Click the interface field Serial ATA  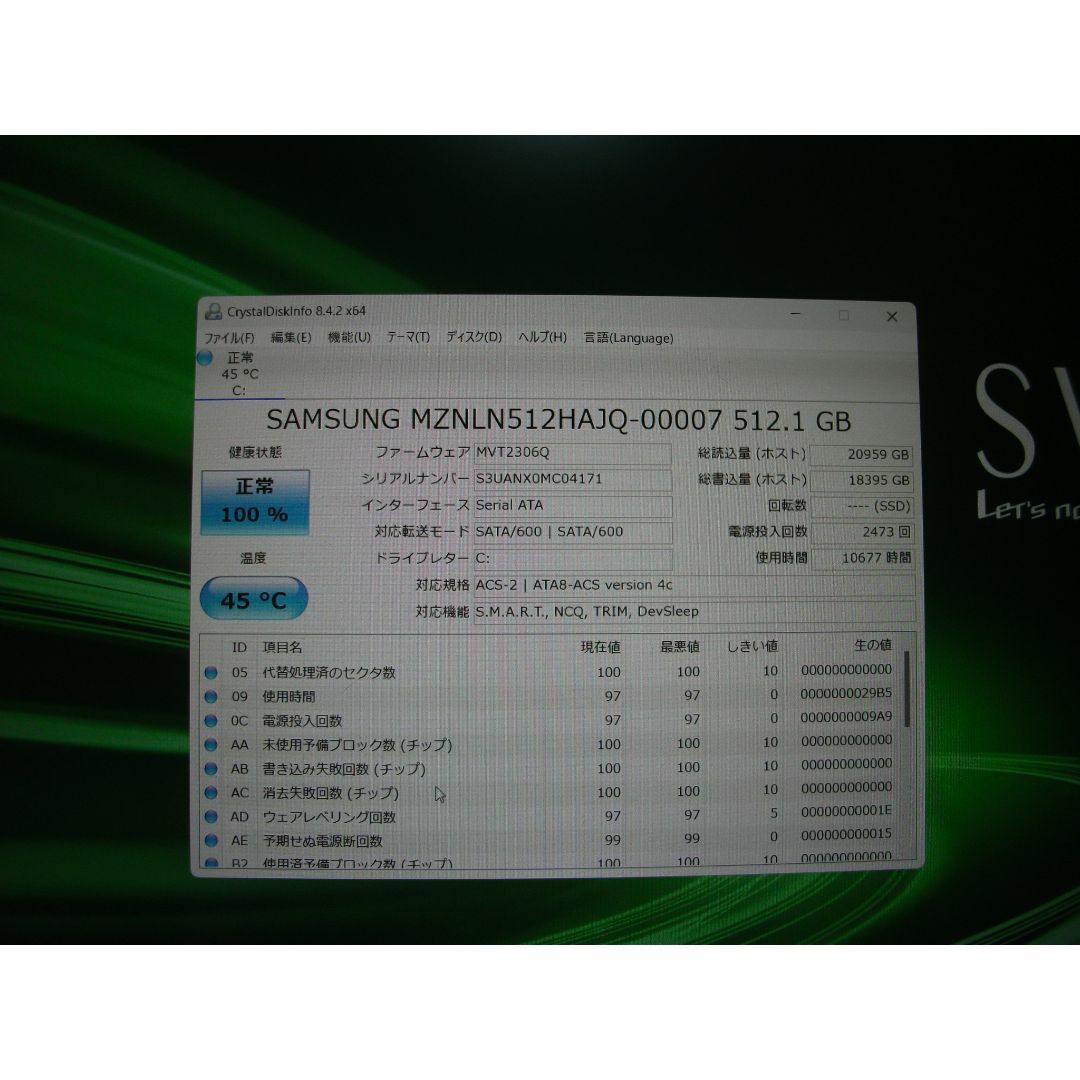click(572, 505)
